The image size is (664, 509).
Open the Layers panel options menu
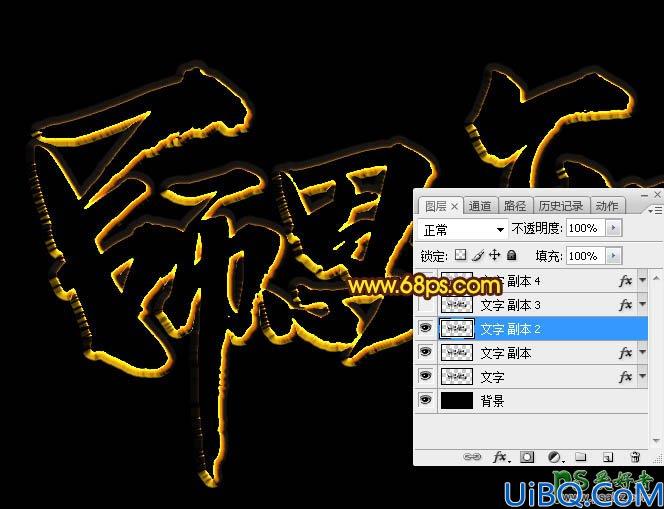pos(655,210)
